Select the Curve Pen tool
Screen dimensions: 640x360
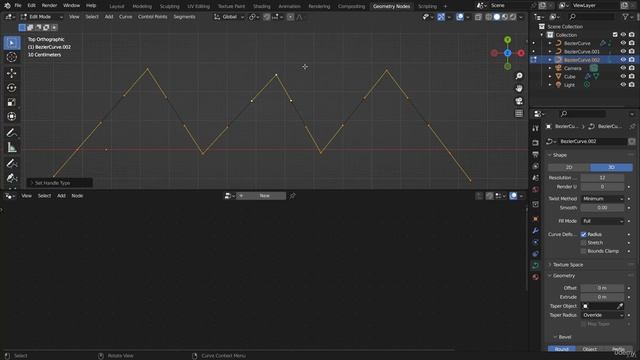12,178
